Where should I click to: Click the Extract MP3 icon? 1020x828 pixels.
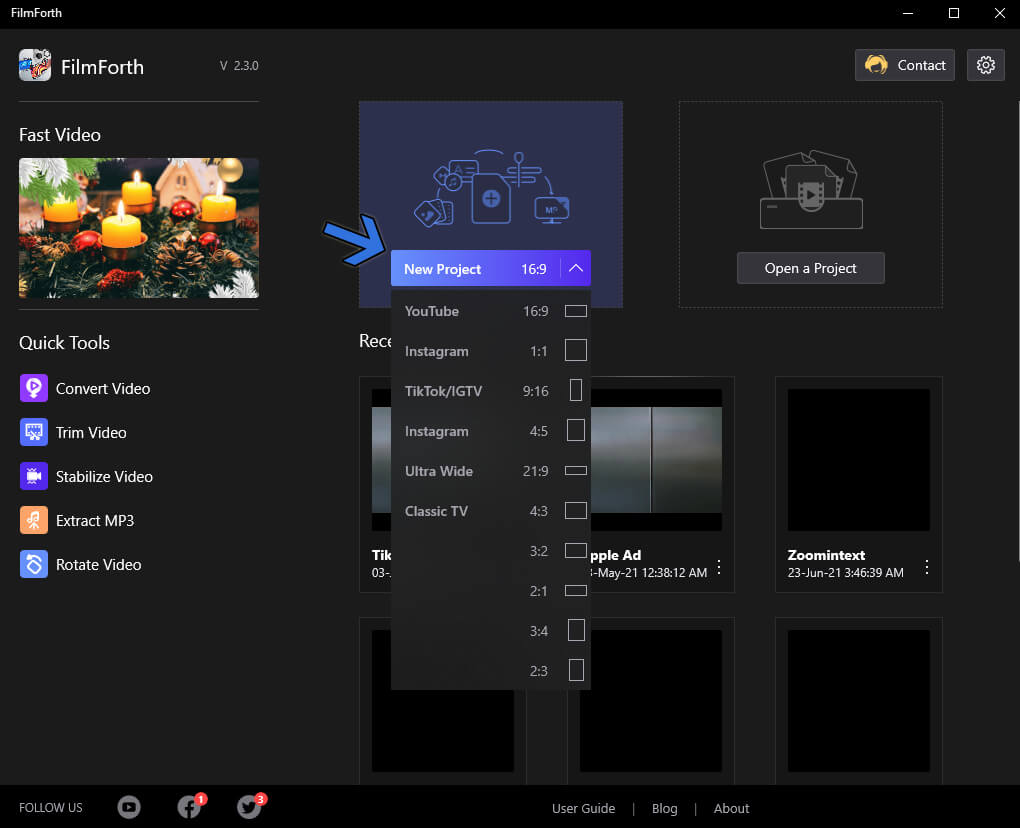(x=34, y=520)
